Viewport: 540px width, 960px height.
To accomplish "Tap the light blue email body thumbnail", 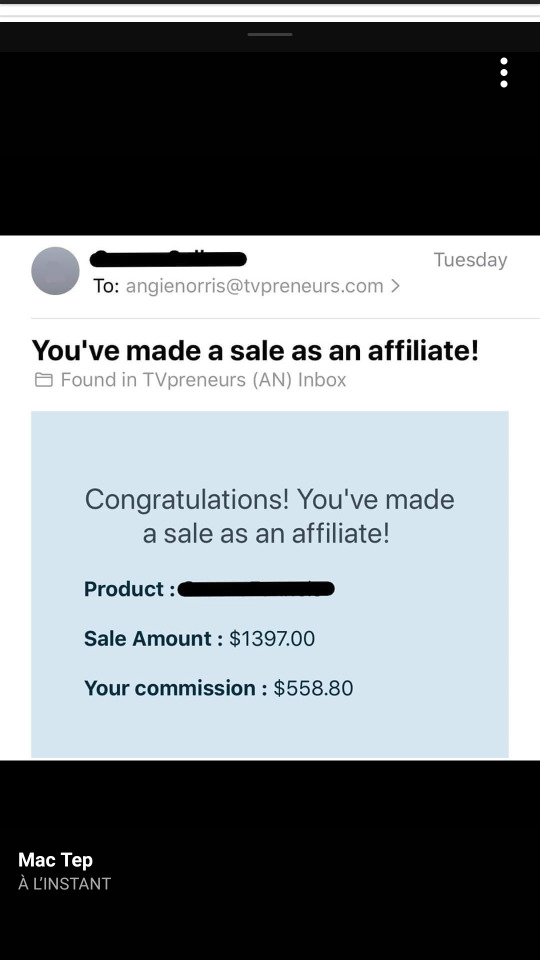I will click(270, 585).
